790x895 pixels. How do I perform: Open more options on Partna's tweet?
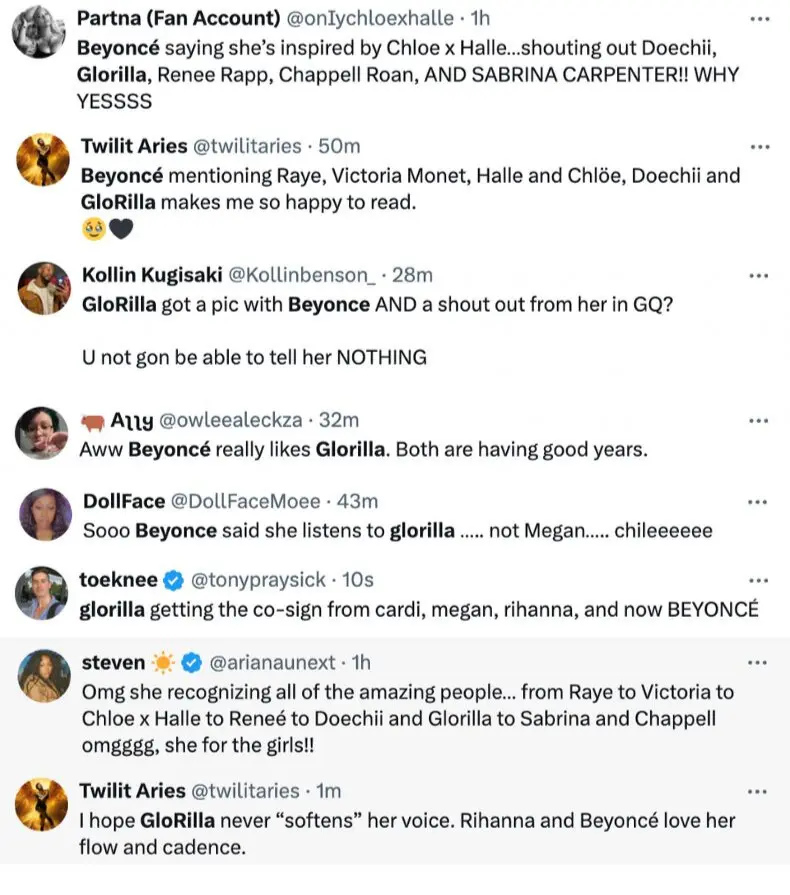pos(760,19)
